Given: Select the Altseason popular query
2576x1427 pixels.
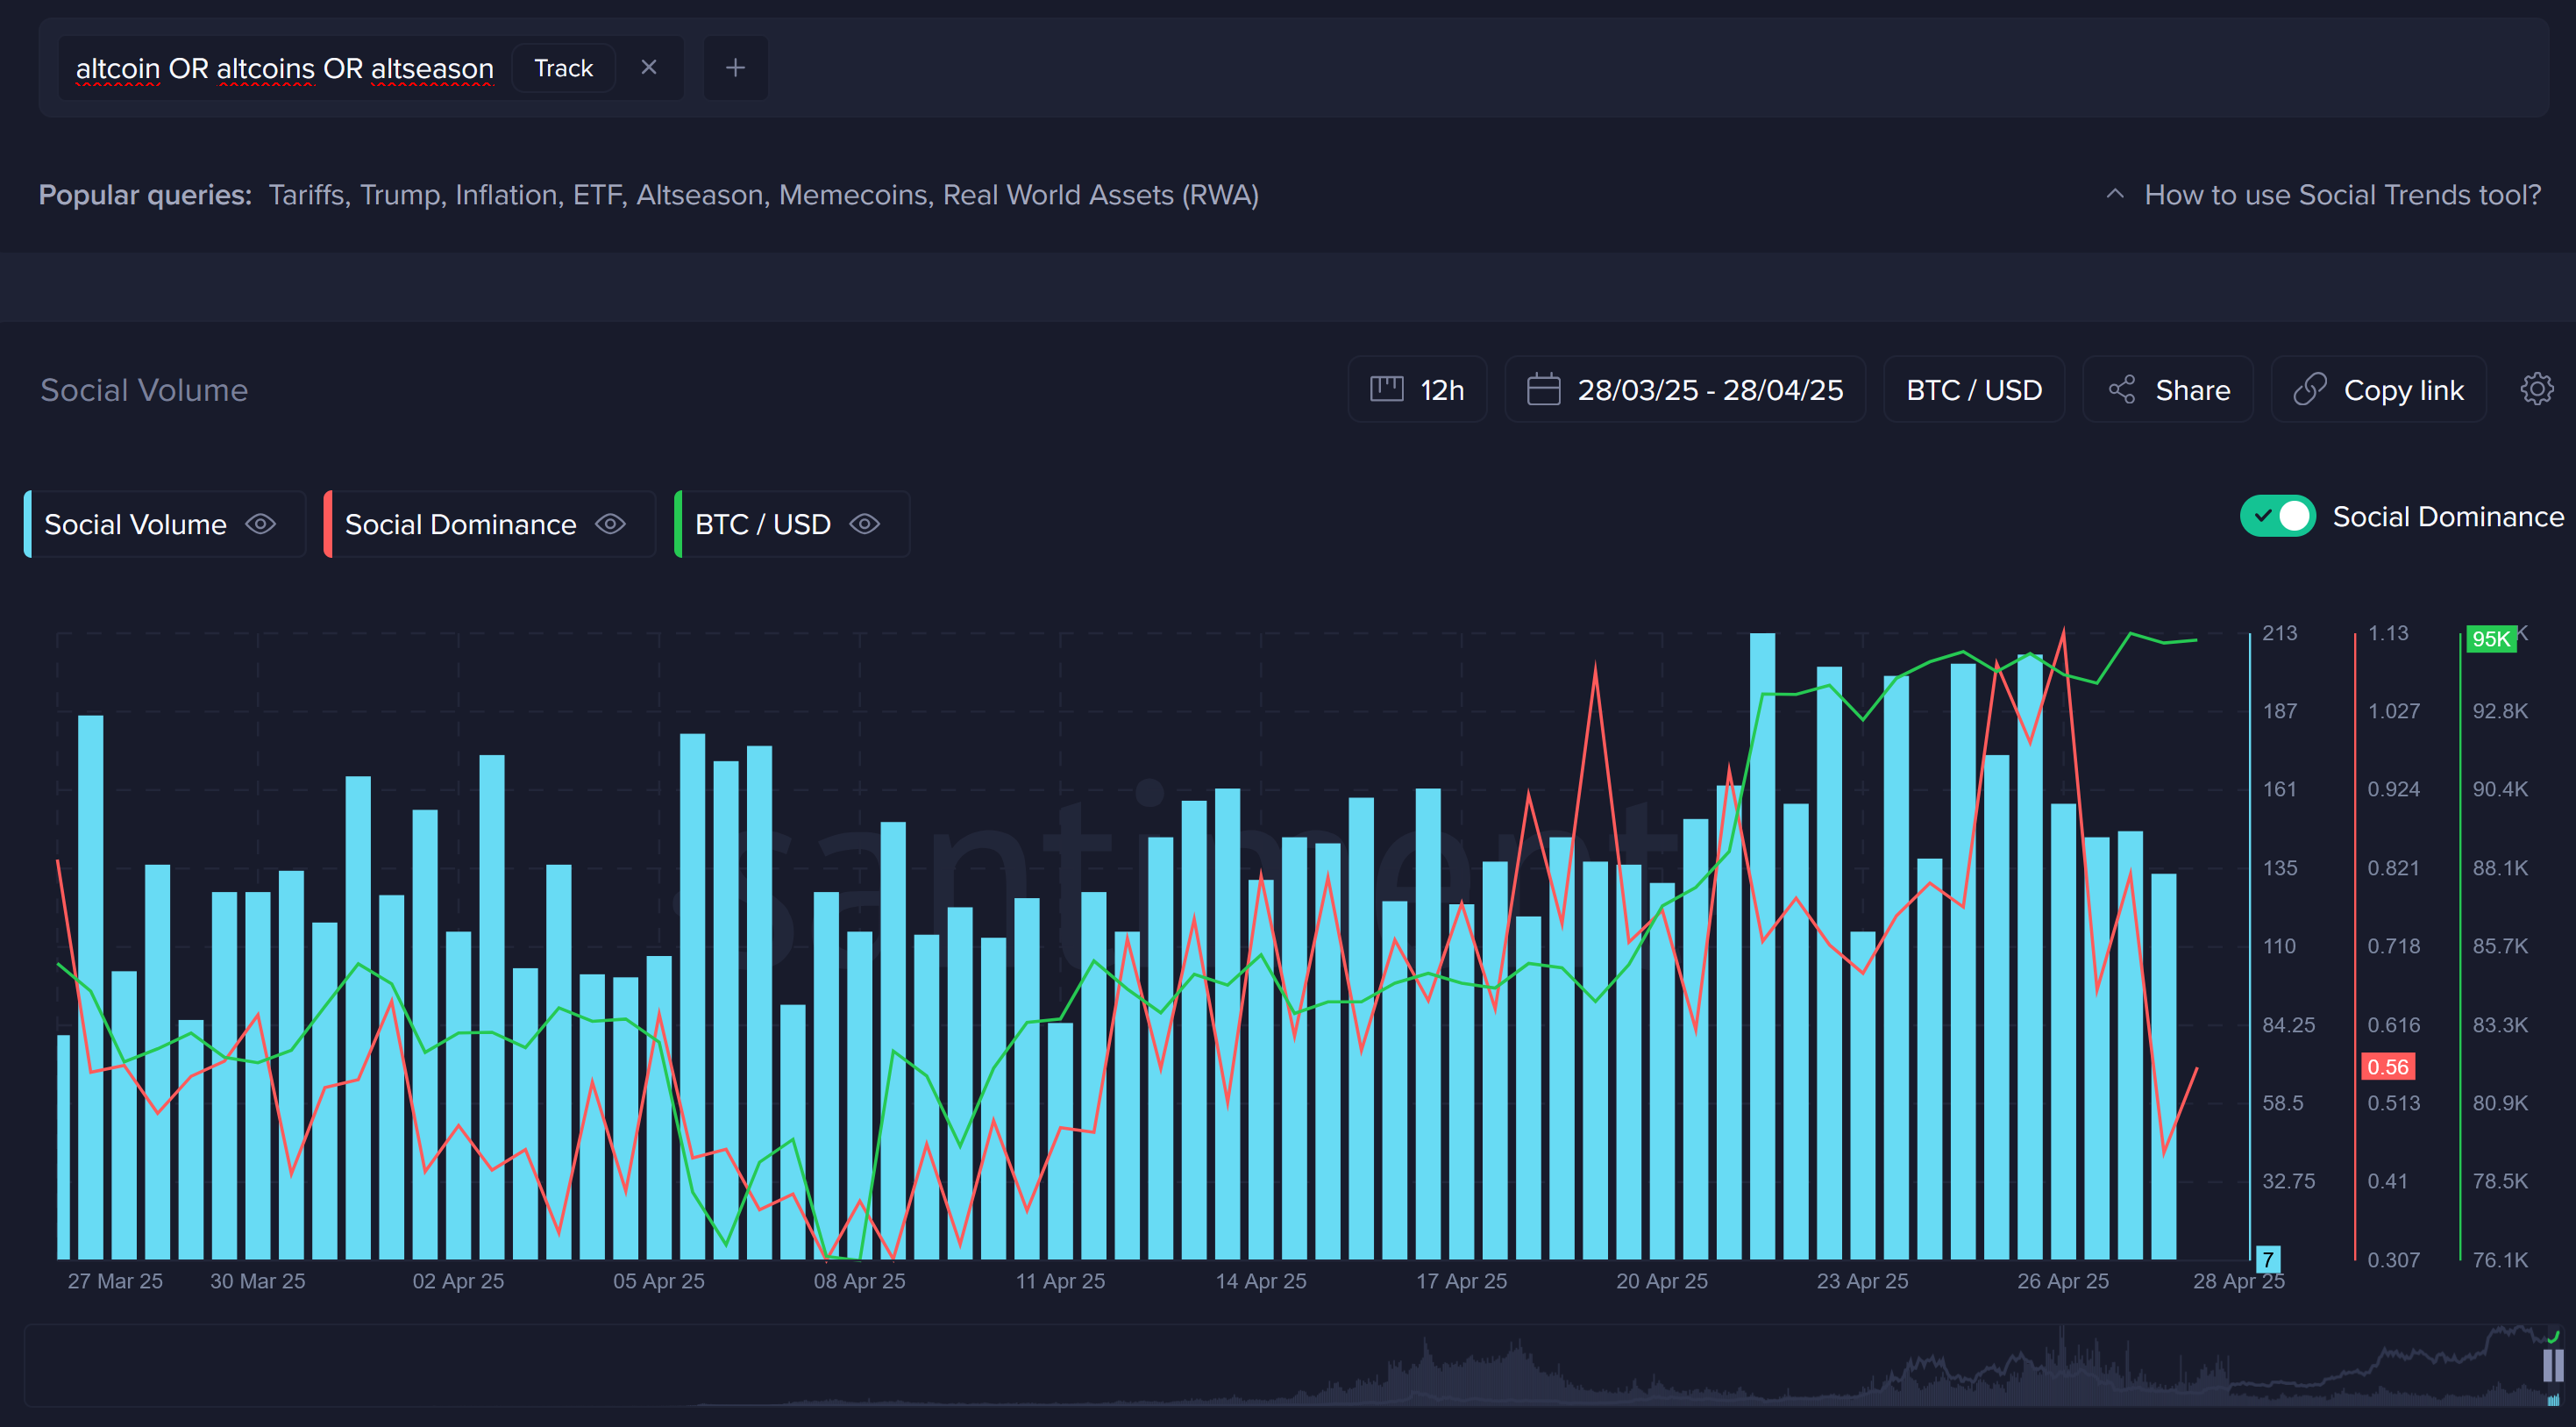Looking at the screenshot, I should tap(699, 195).
